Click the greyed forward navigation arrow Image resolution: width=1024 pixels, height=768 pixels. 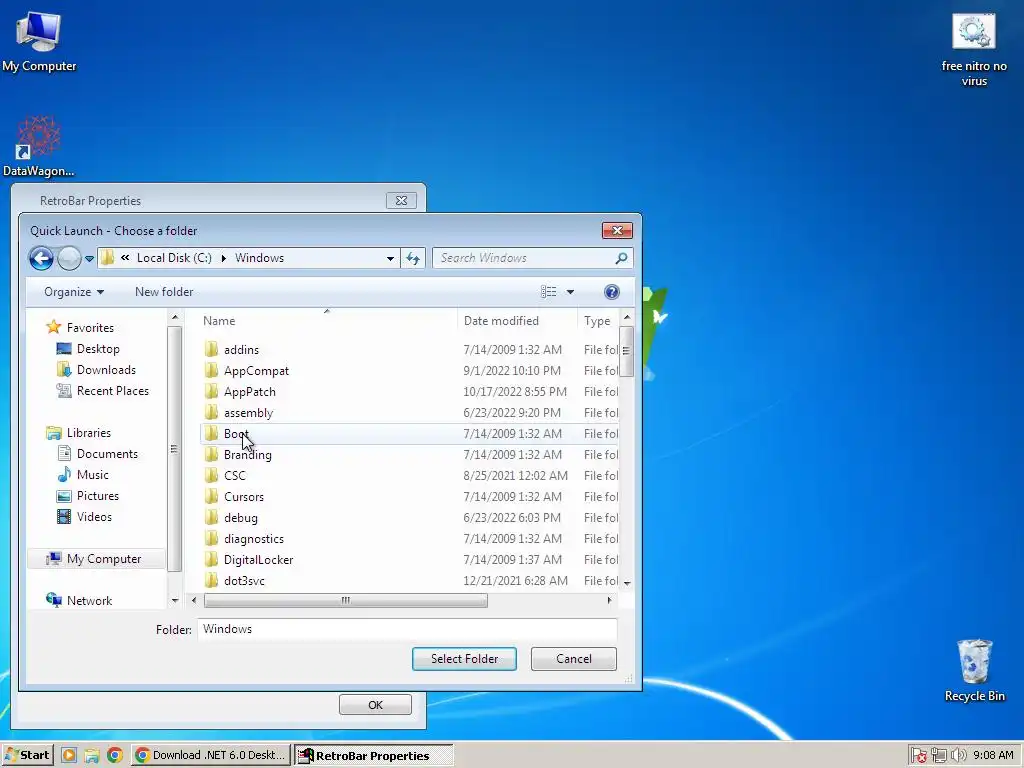click(x=69, y=258)
